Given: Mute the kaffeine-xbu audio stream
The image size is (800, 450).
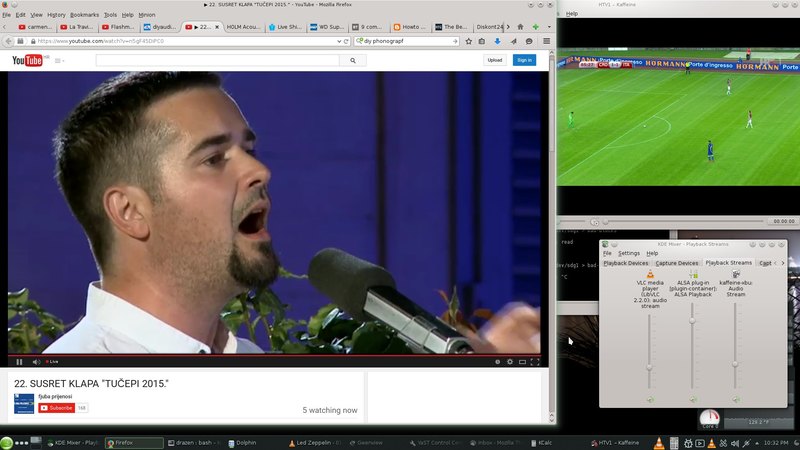Looking at the screenshot, I should tap(735, 399).
